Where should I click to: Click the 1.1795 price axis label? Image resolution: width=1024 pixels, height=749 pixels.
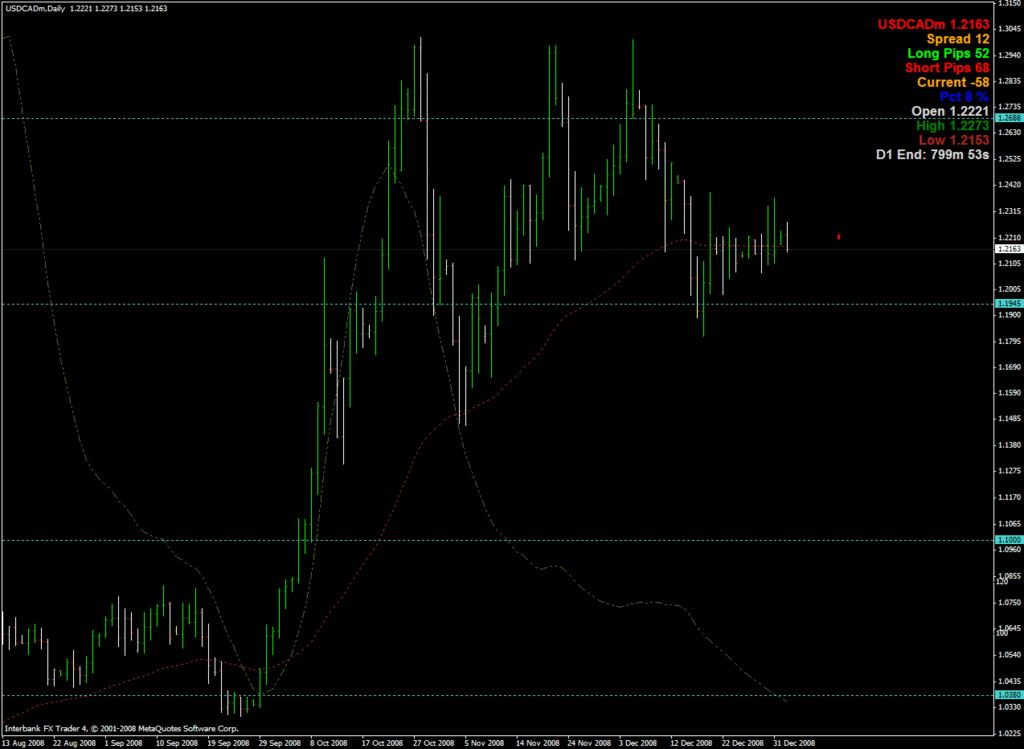[1009, 341]
